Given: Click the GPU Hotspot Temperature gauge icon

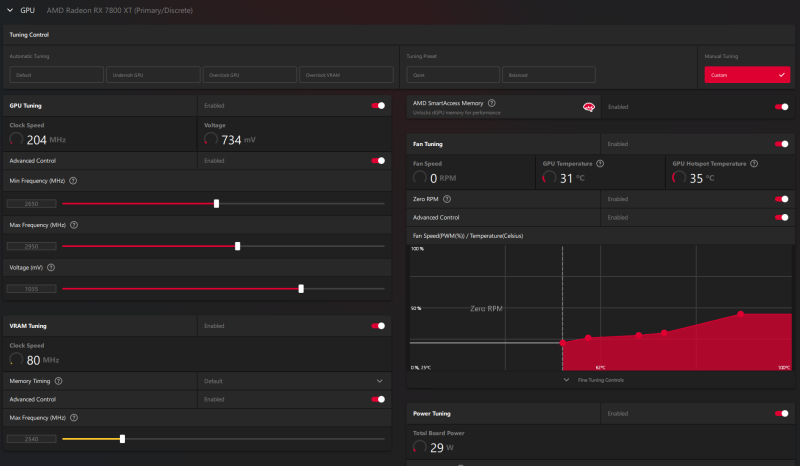Looking at the screenshot, I should tap(679, 178).
